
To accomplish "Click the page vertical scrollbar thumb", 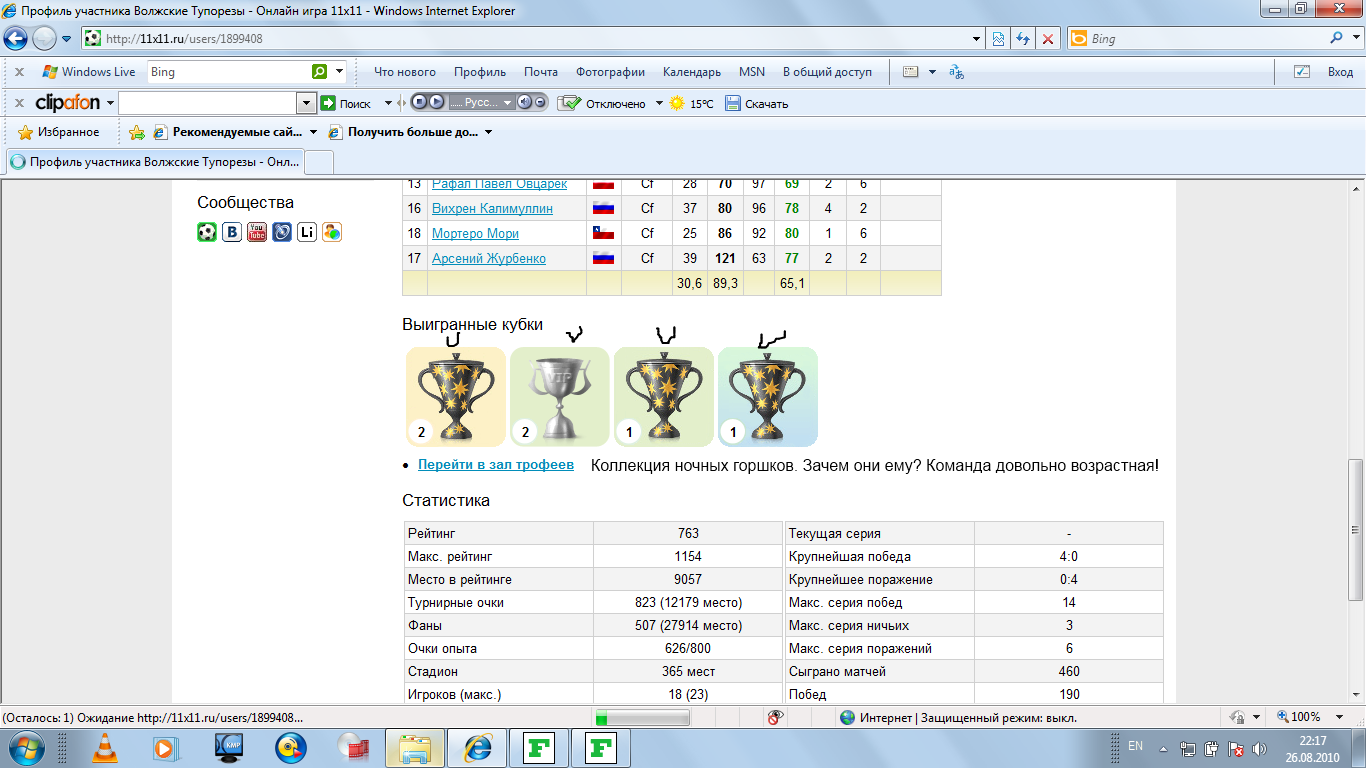I will coord(1355,528).
